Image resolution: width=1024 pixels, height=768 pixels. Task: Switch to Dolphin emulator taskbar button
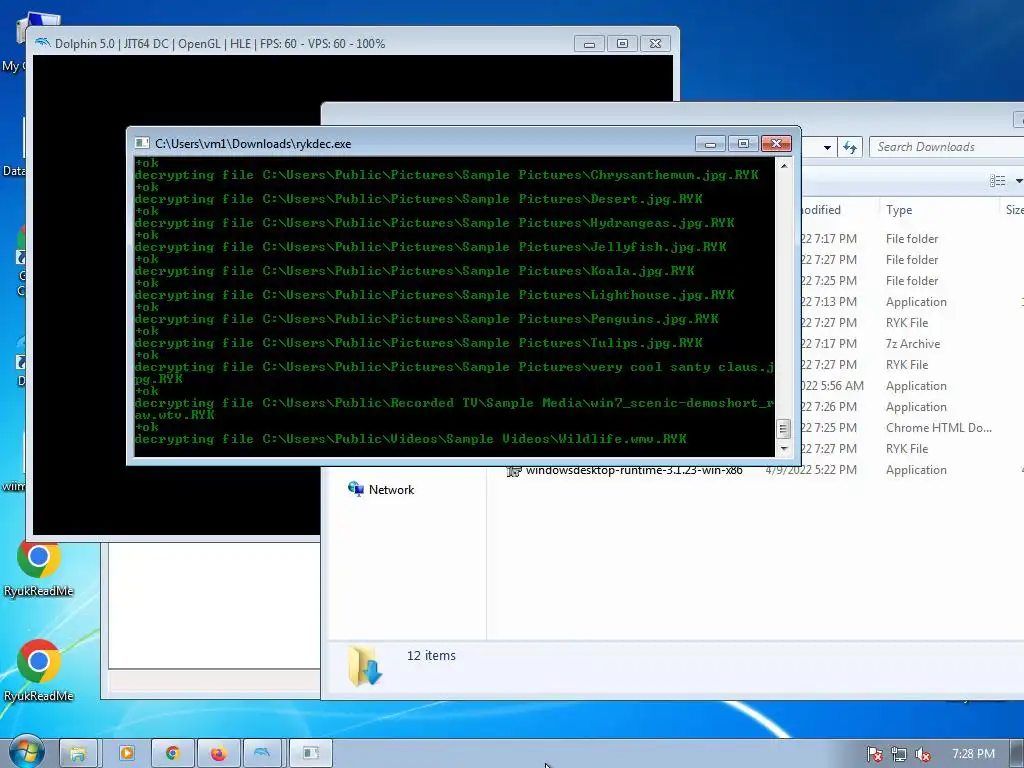click(x=263, y=754)
